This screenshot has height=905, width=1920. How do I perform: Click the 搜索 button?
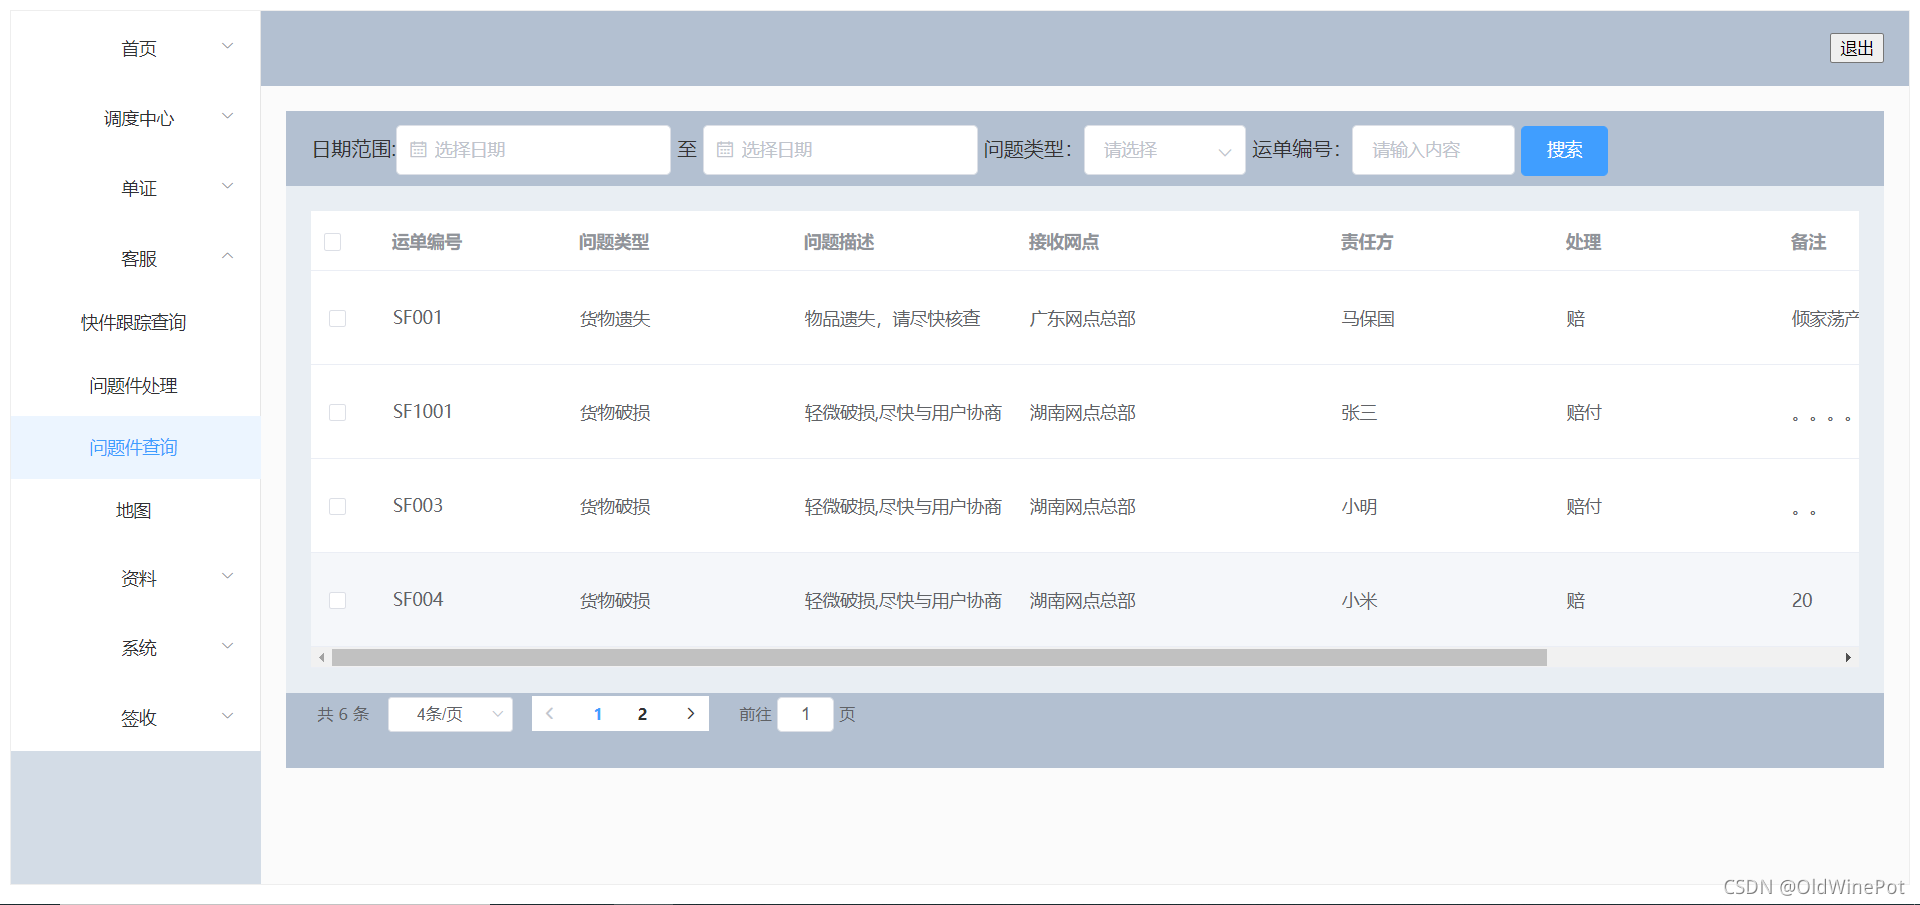pos(1564,150)
